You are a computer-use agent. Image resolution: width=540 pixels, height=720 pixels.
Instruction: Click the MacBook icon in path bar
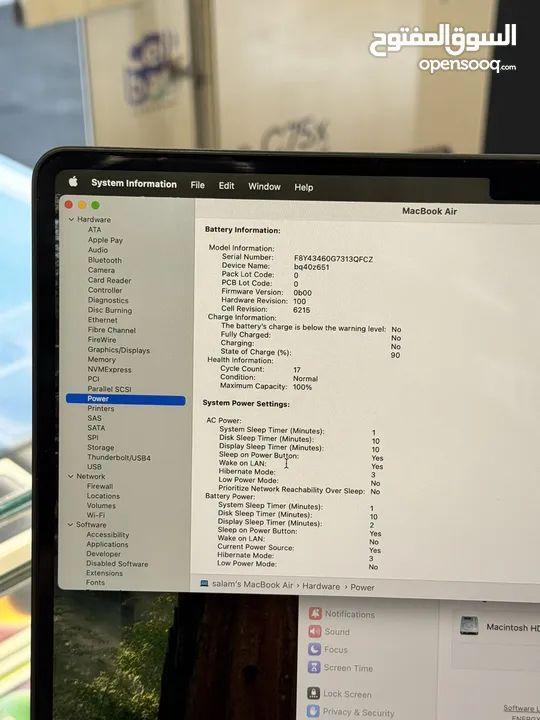click(204, 583)
